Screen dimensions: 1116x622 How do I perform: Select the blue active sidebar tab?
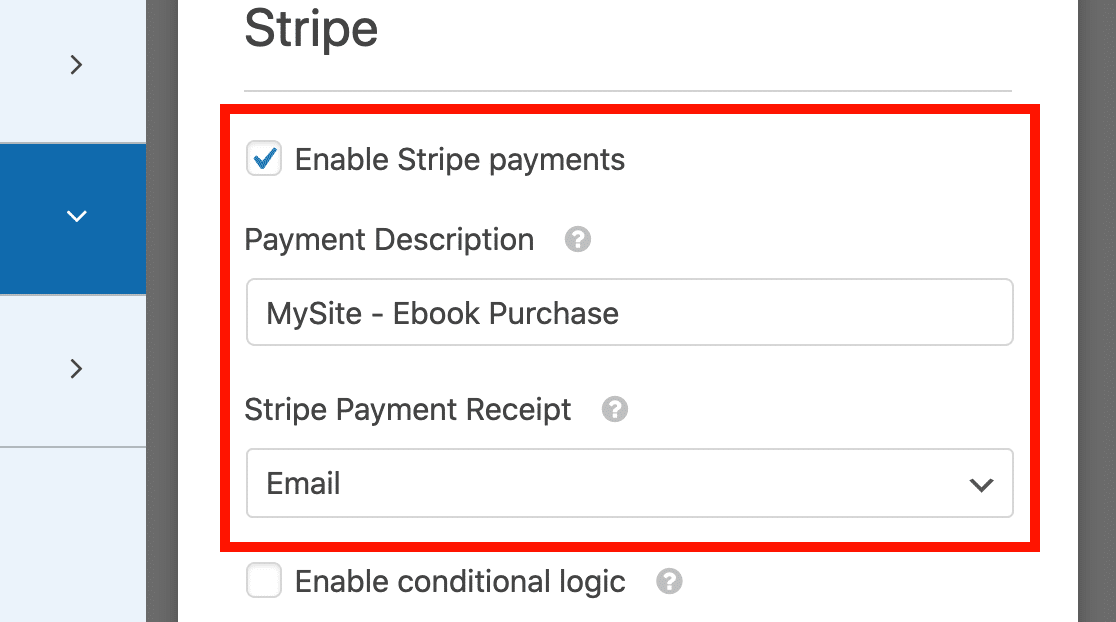[x=73, y=218]
